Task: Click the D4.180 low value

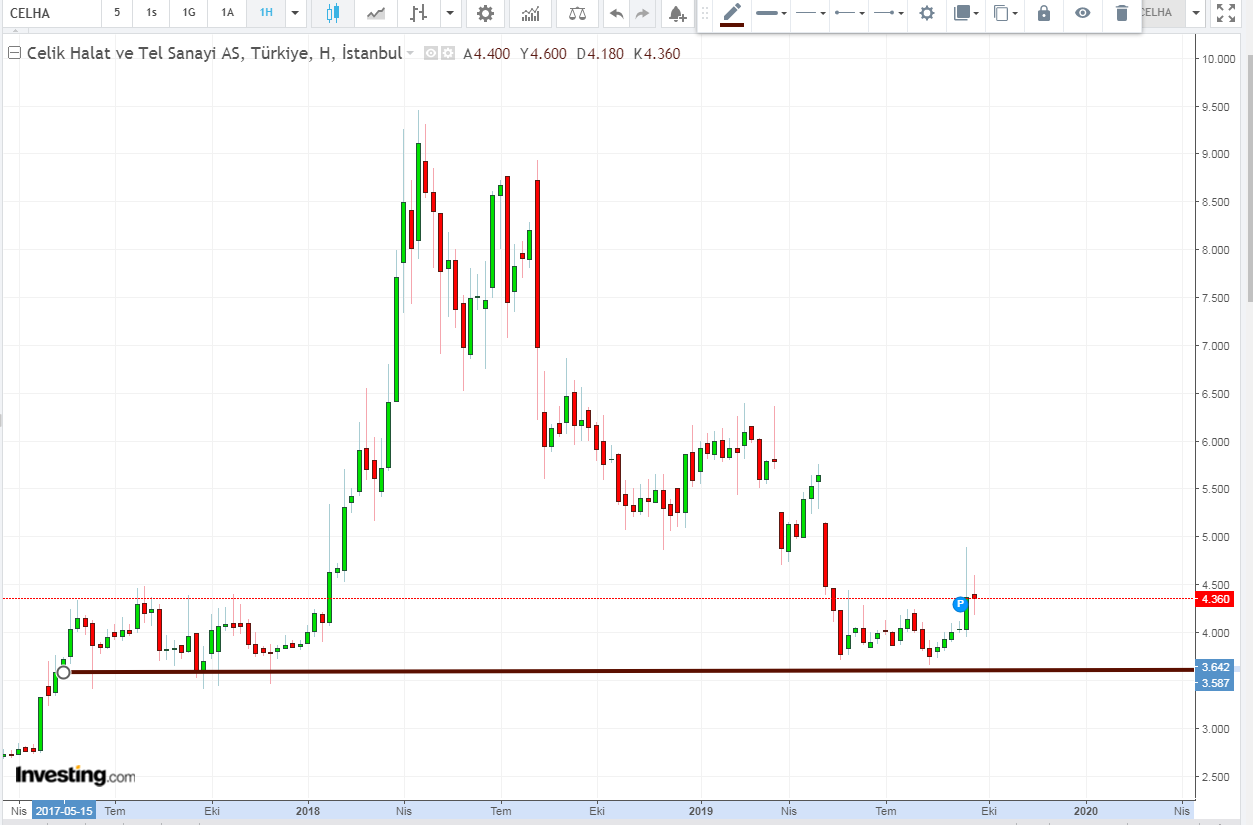Action: 601,54
